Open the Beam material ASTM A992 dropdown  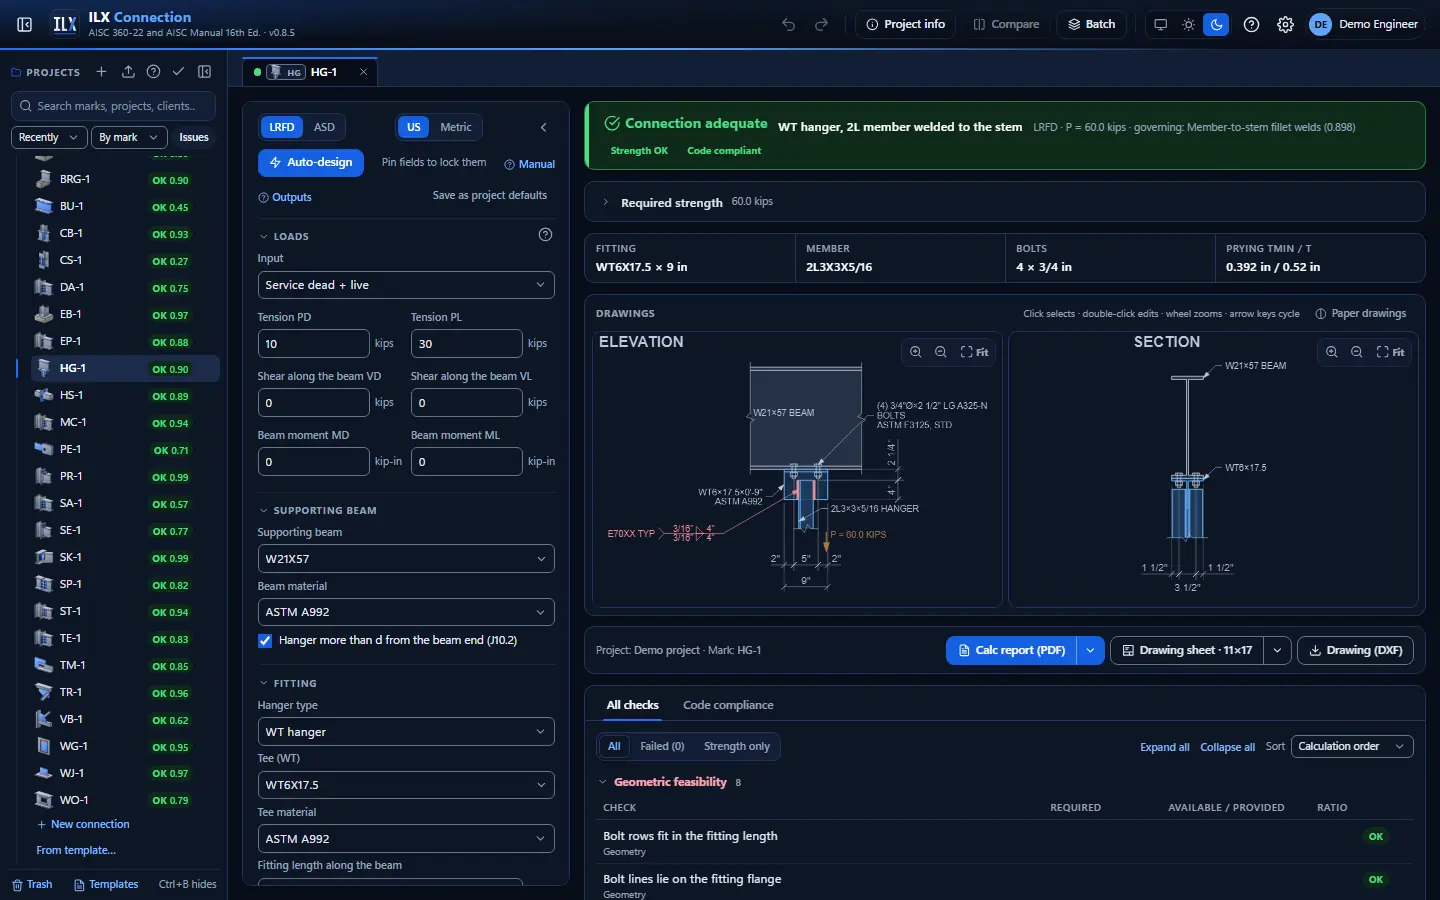tap(406, 612)
